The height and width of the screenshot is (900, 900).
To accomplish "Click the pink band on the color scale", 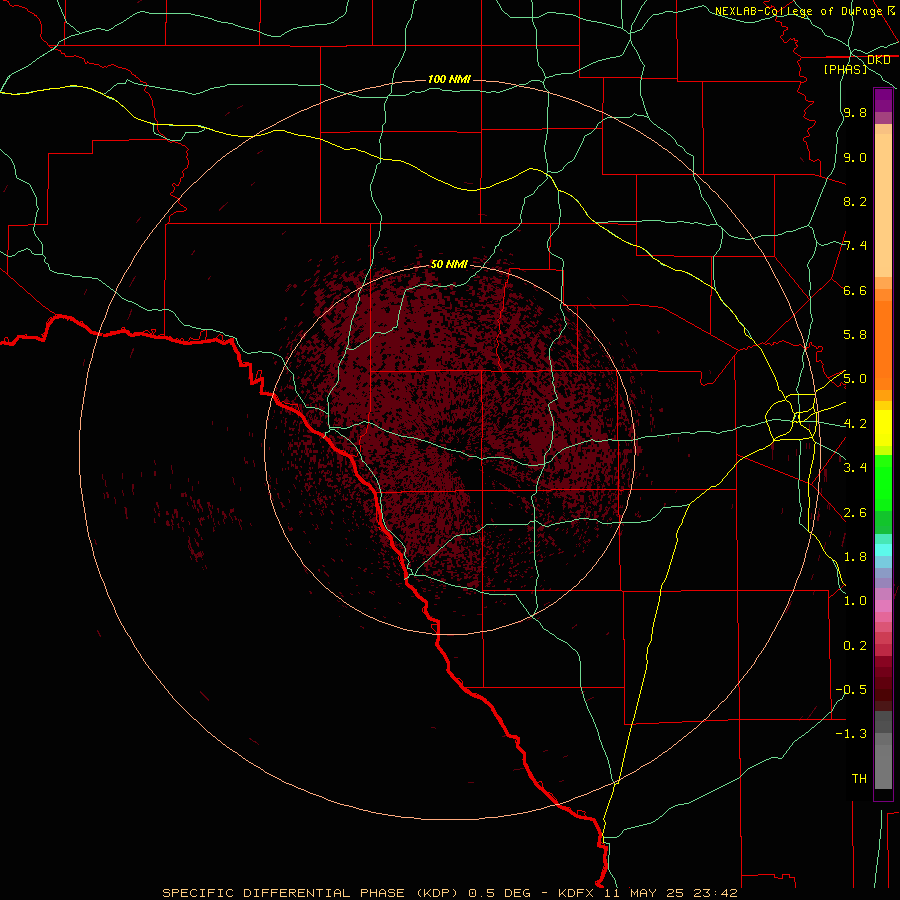I will (883, 606).
